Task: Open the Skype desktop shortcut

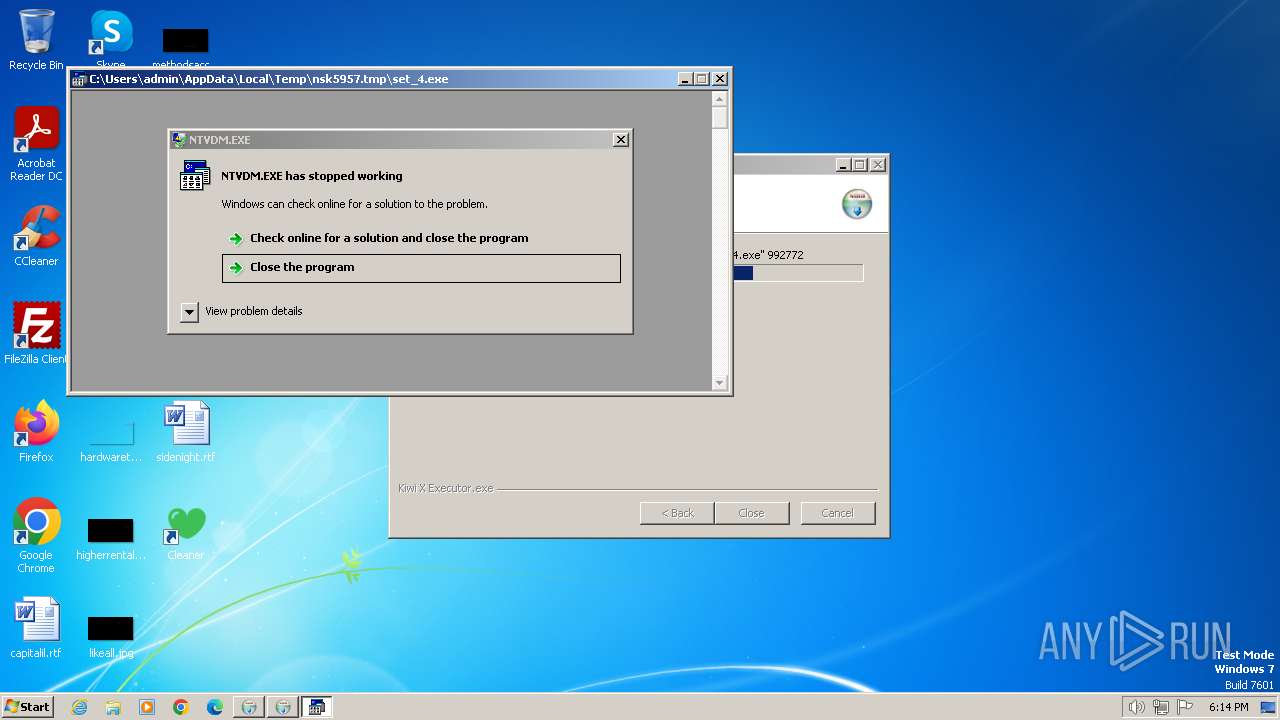Action: point(111,40)
